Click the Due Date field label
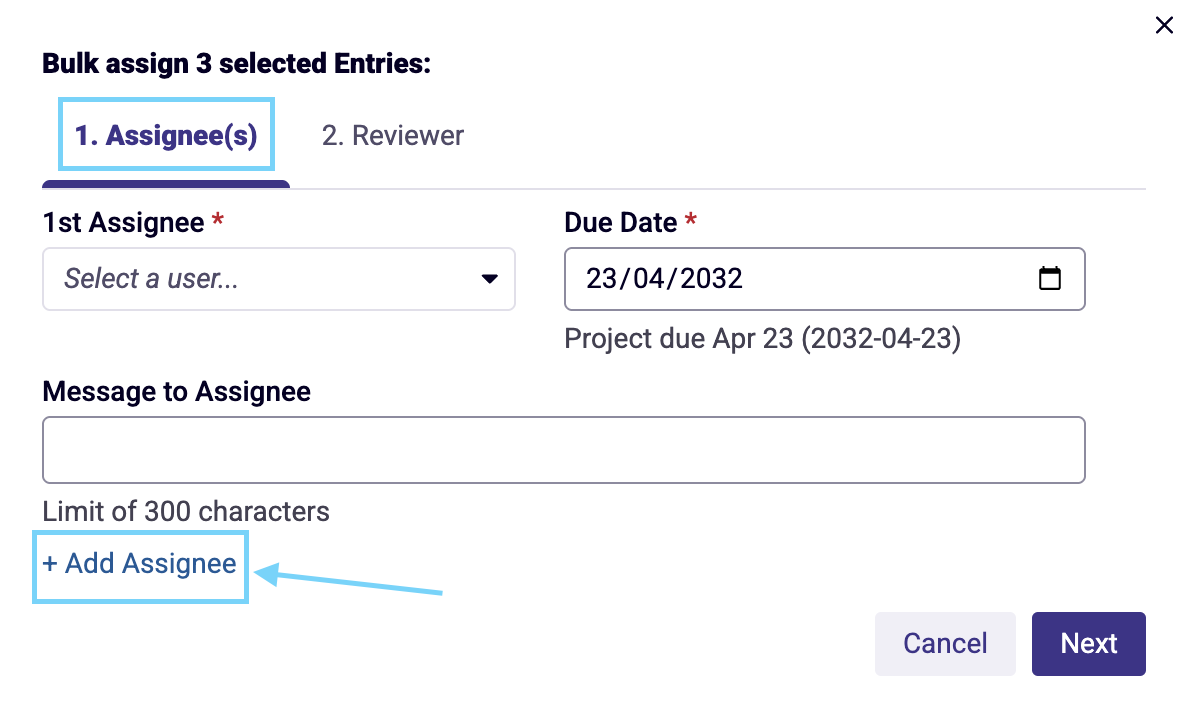This screenshot has height=720, width=1190. (x=620, y=222)
